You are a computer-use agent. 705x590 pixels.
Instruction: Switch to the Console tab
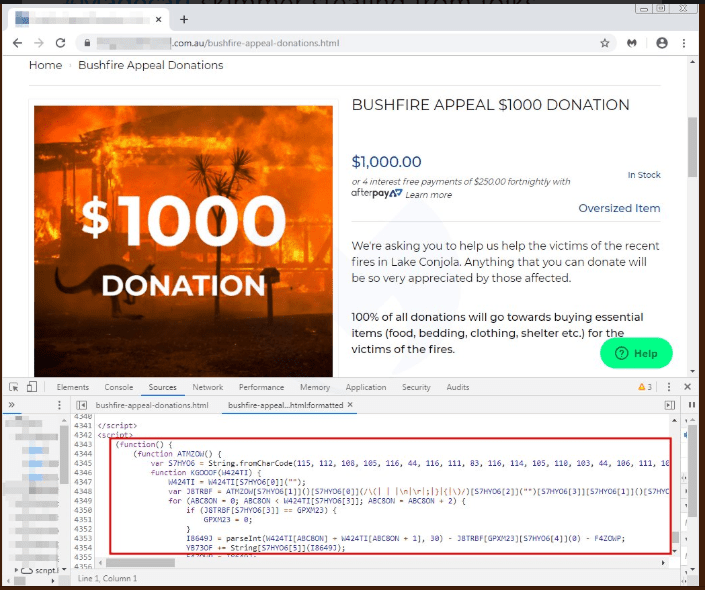119,387
